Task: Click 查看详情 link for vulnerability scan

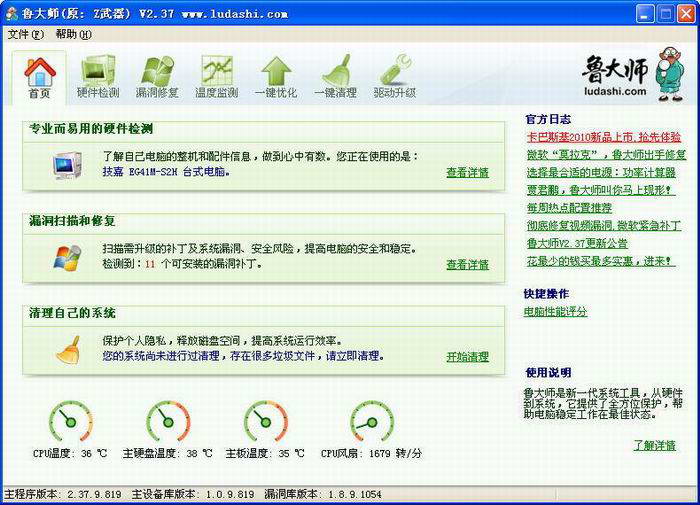Action: [467, 265]
